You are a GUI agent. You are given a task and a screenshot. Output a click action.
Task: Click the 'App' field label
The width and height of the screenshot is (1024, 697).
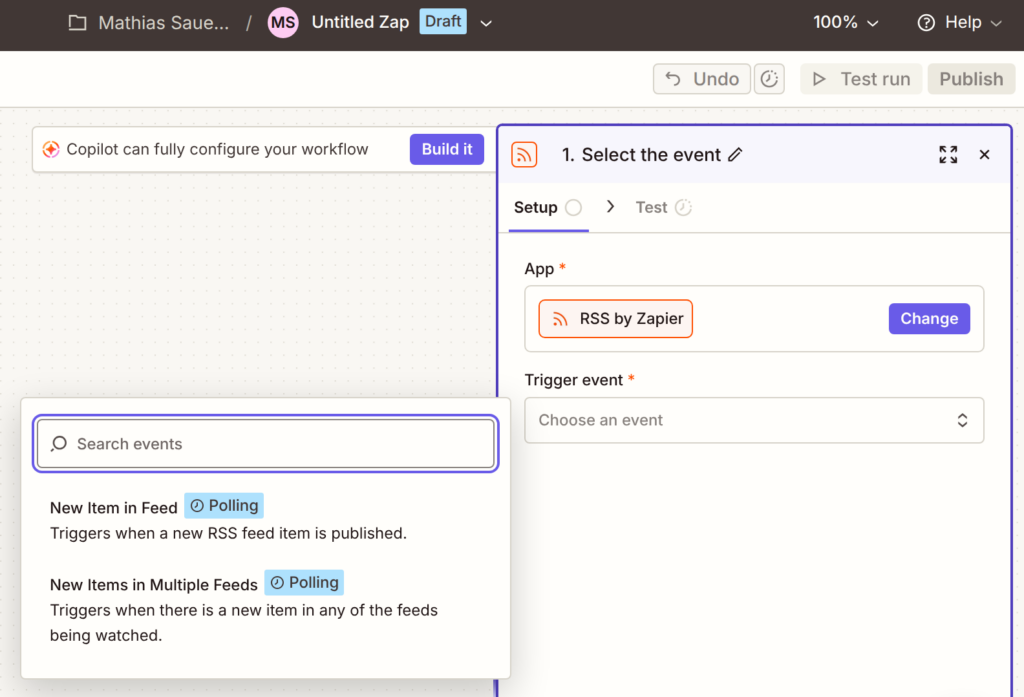point(539,269)
